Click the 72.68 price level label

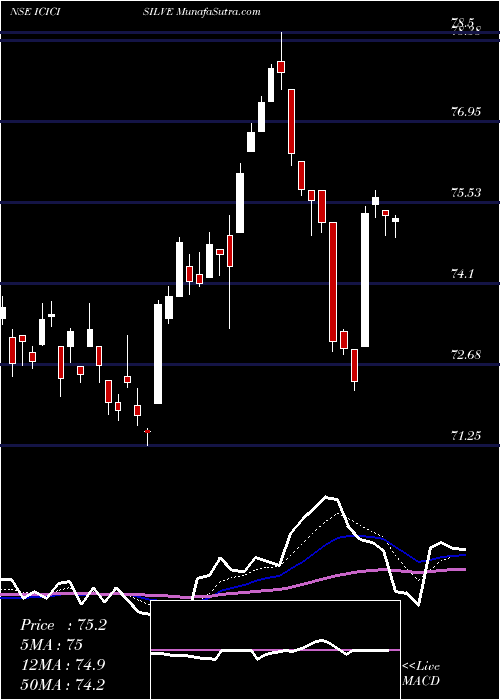tap(466, 355)
